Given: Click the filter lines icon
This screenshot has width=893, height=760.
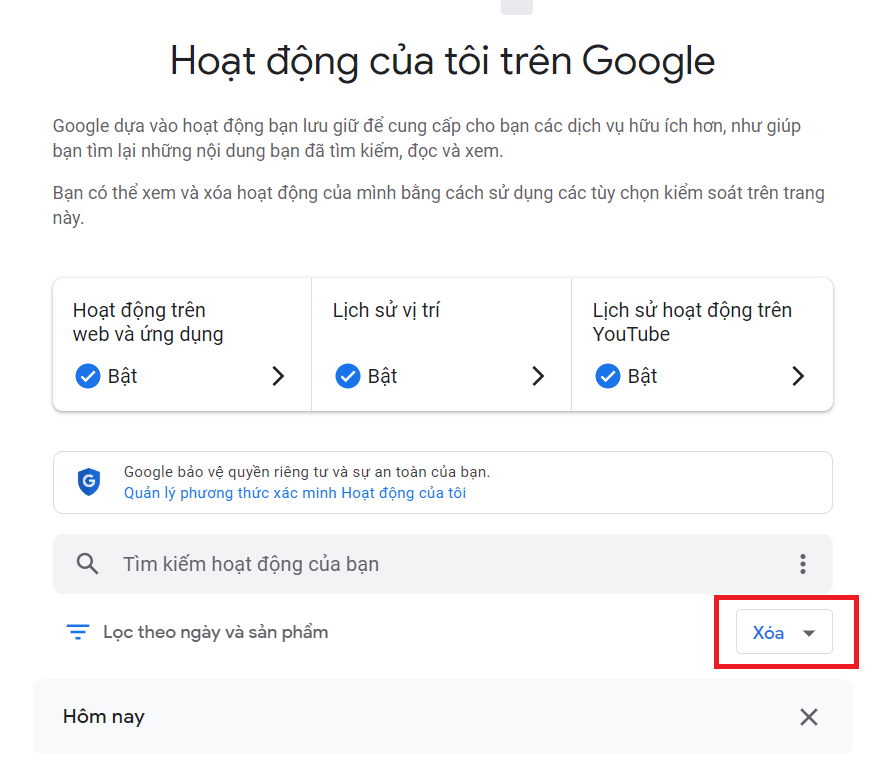Looking at the screenshot, I should pyautogui.click(x=78, y=632).
